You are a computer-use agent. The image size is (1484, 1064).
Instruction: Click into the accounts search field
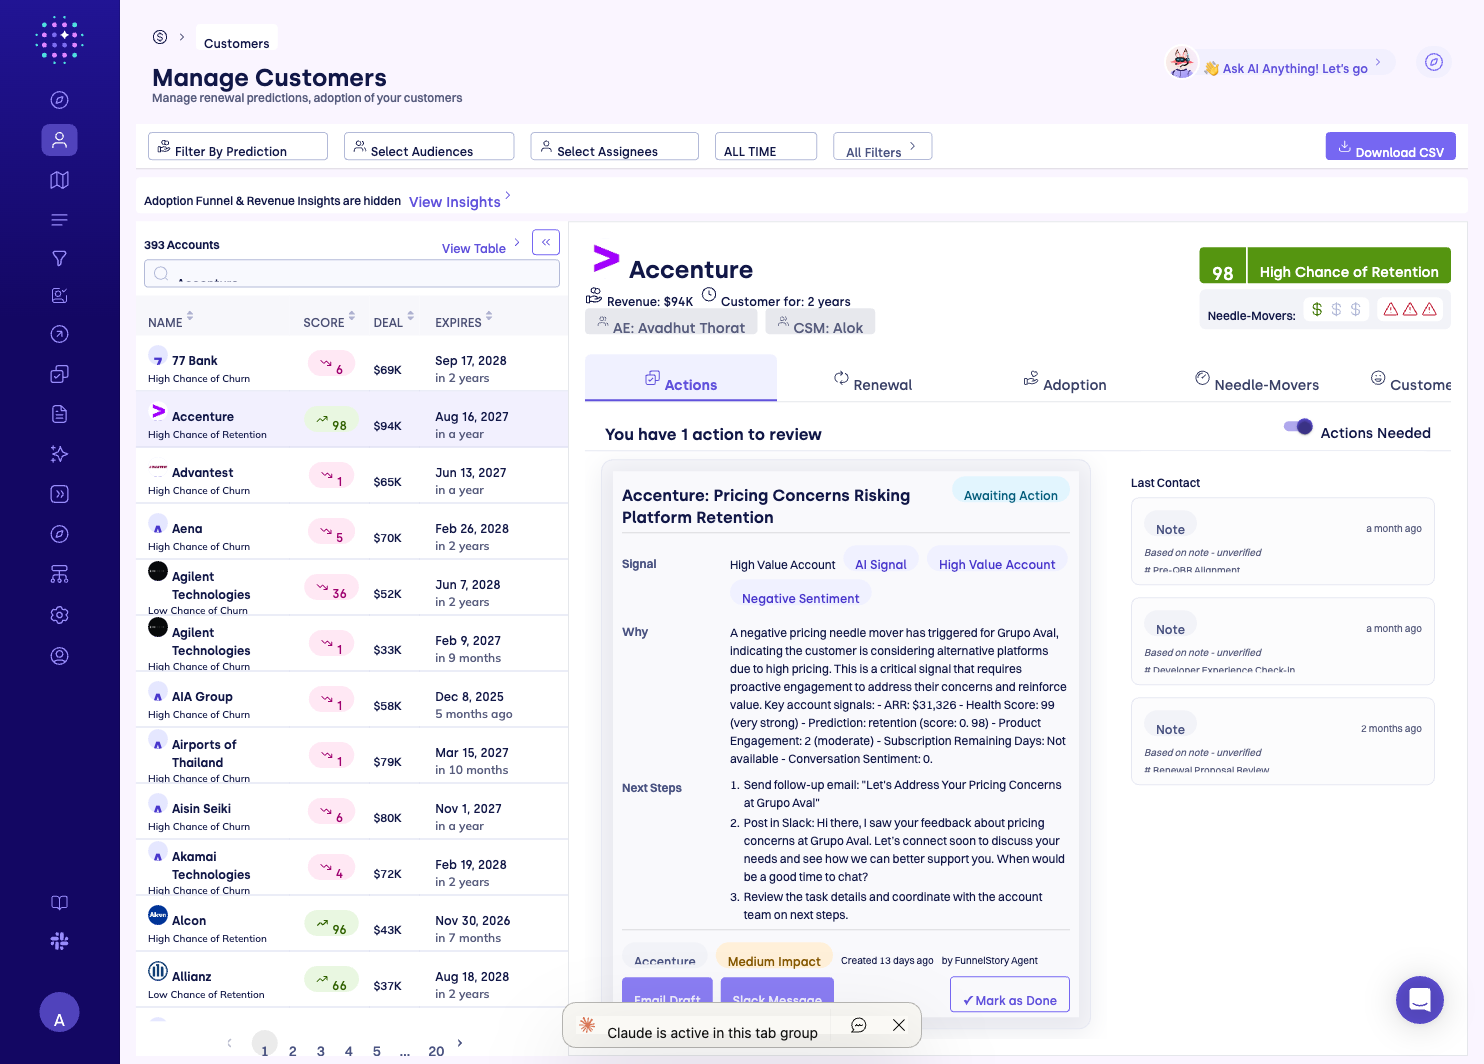point(352,273)
